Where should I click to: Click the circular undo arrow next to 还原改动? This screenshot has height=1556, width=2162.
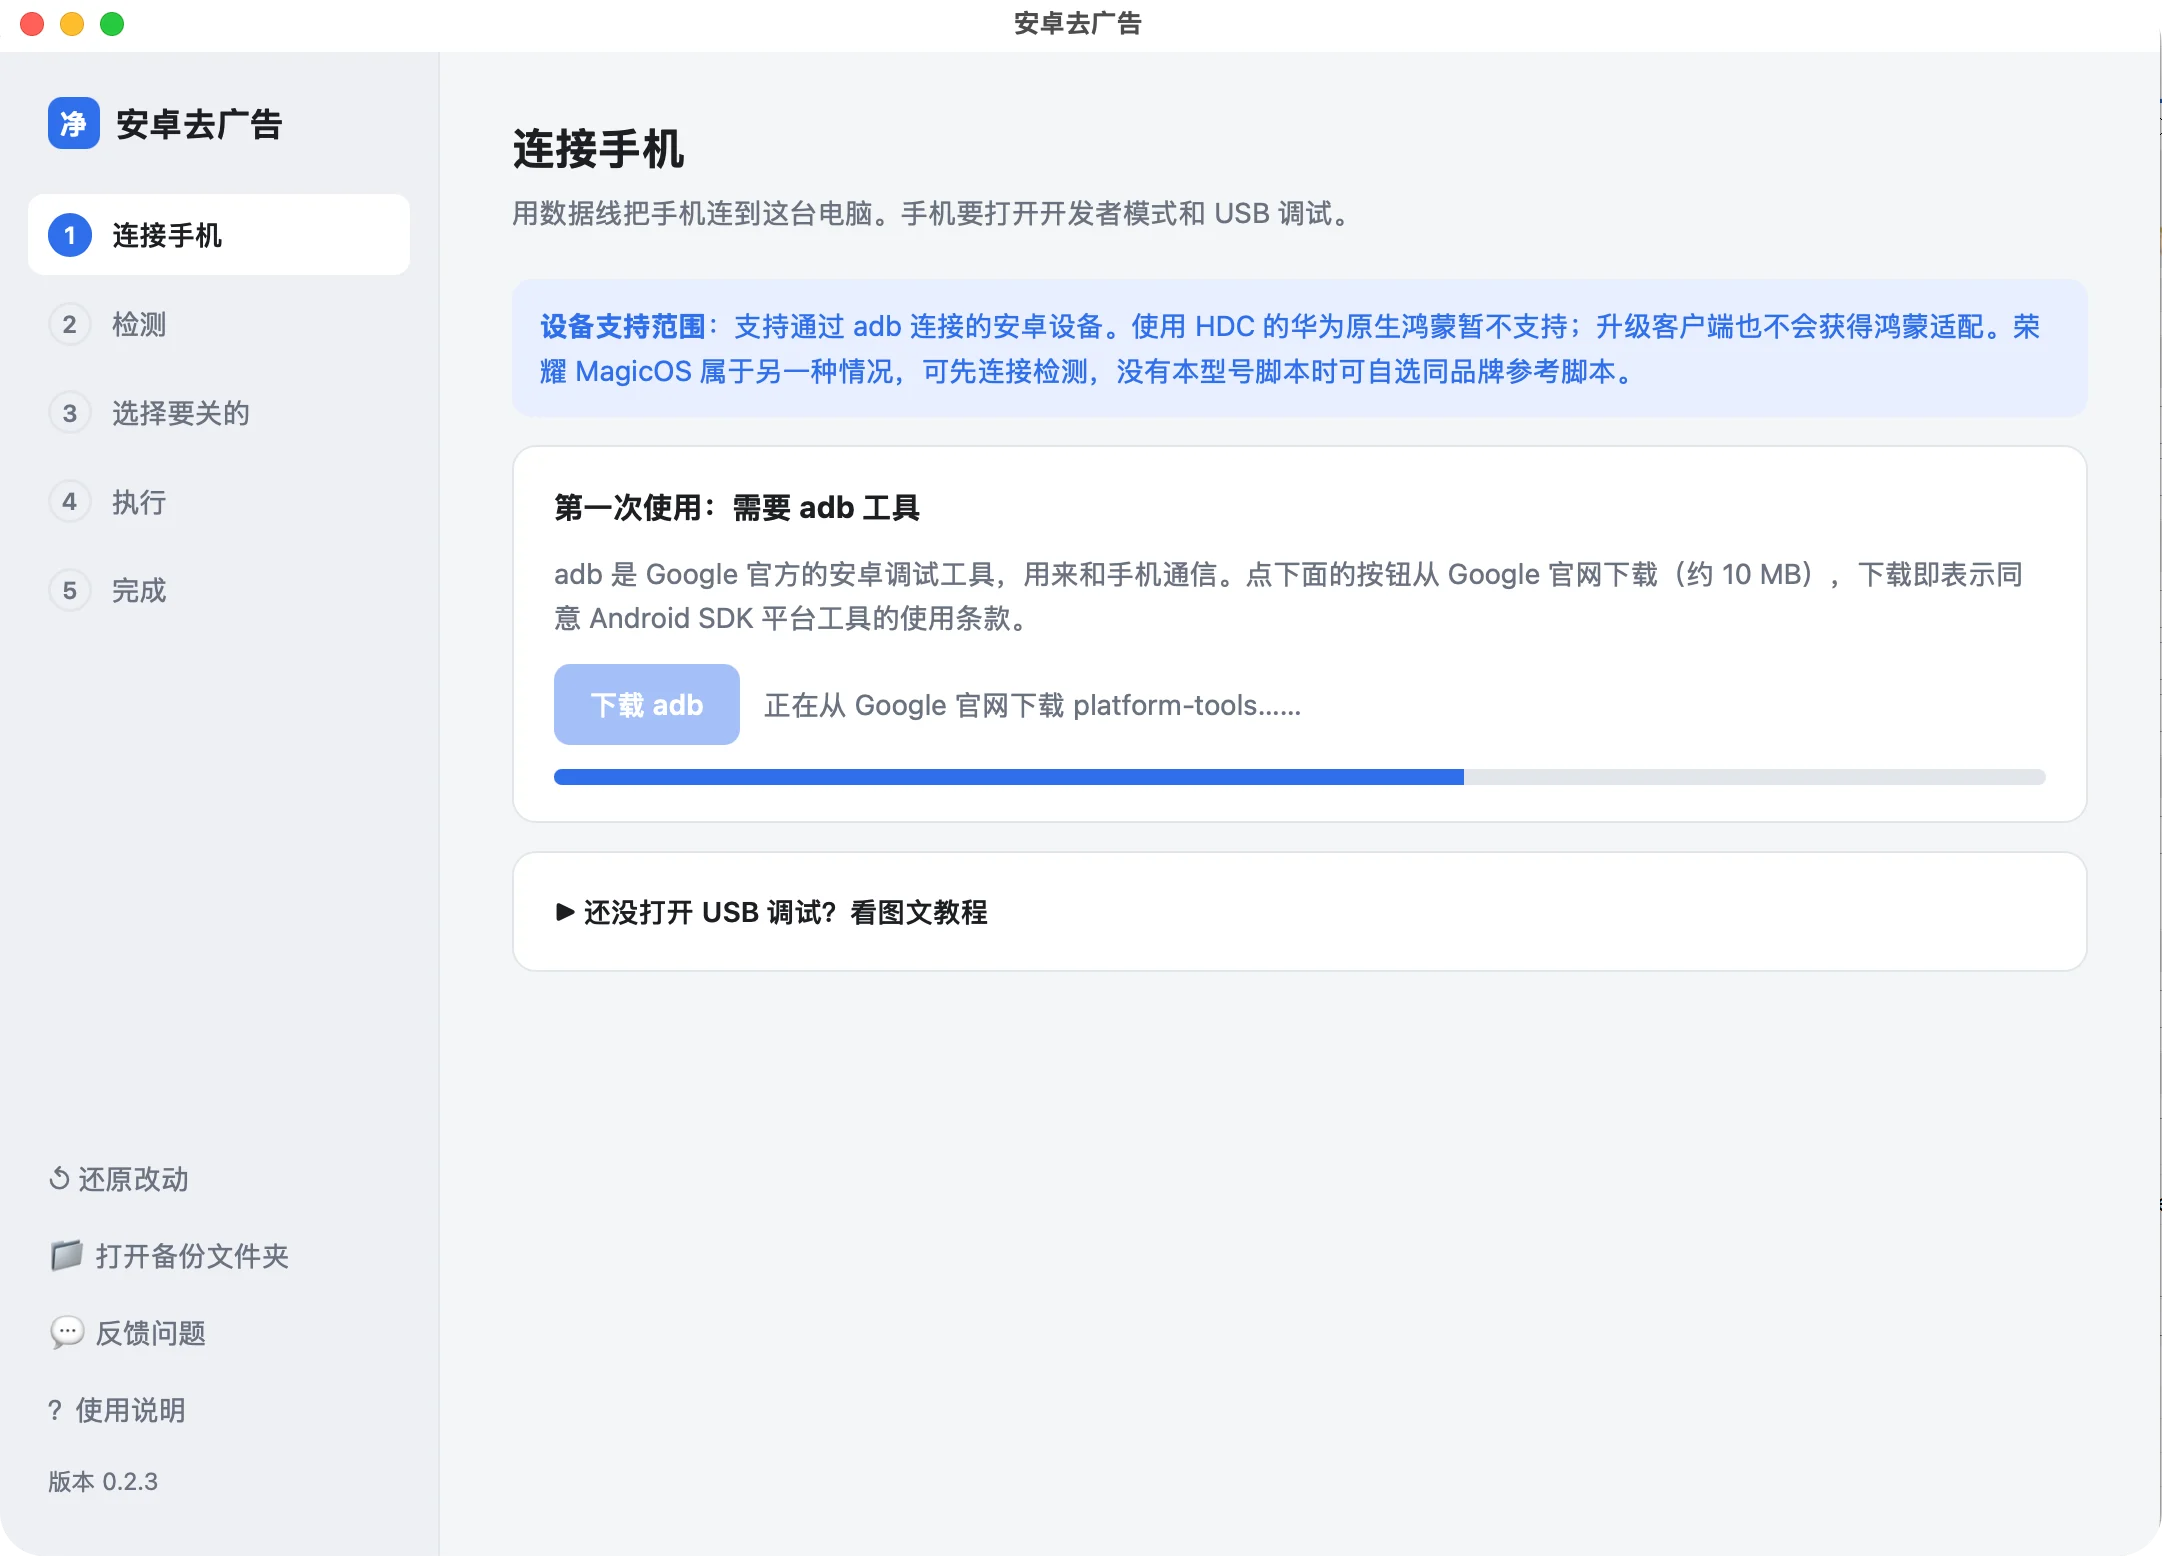[59, 1179]
